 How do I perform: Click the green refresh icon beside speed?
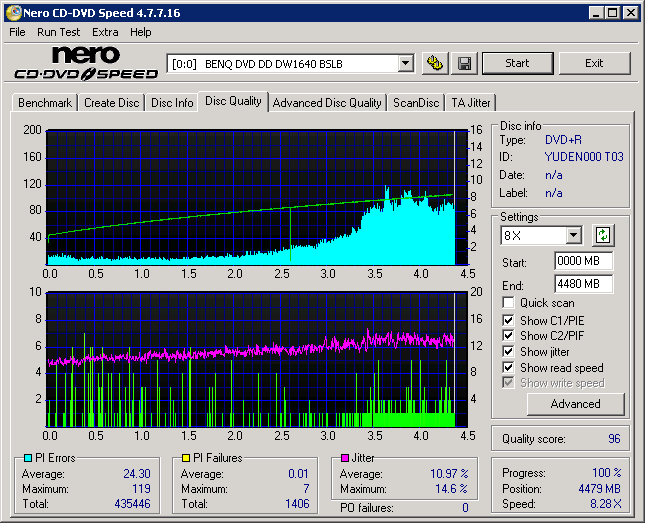602,236
